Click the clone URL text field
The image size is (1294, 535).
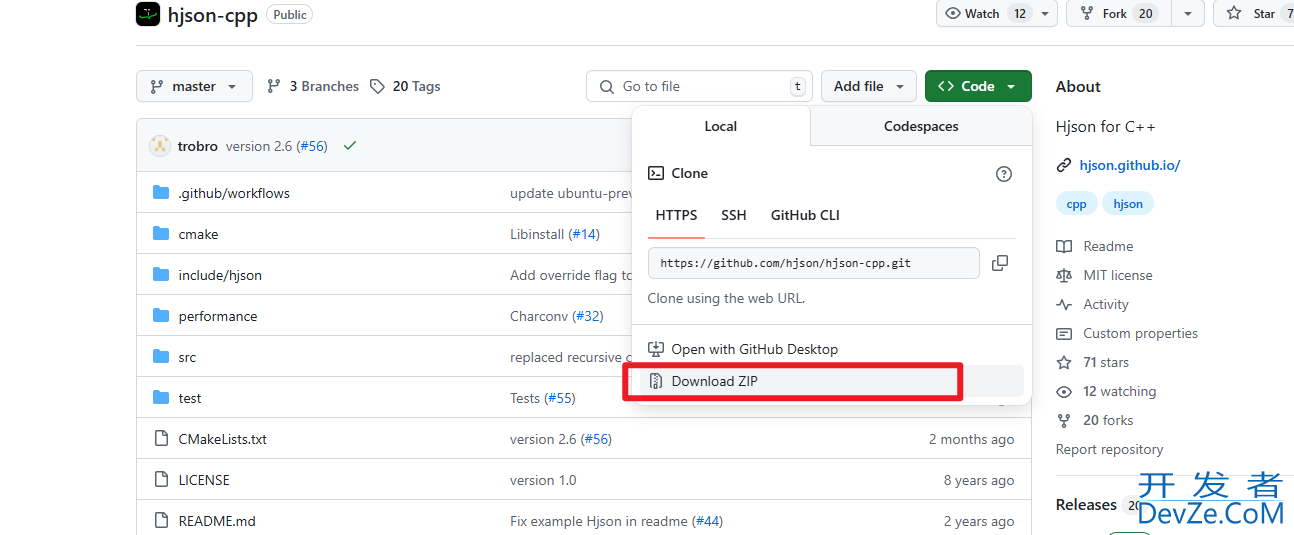coord(814,263)
